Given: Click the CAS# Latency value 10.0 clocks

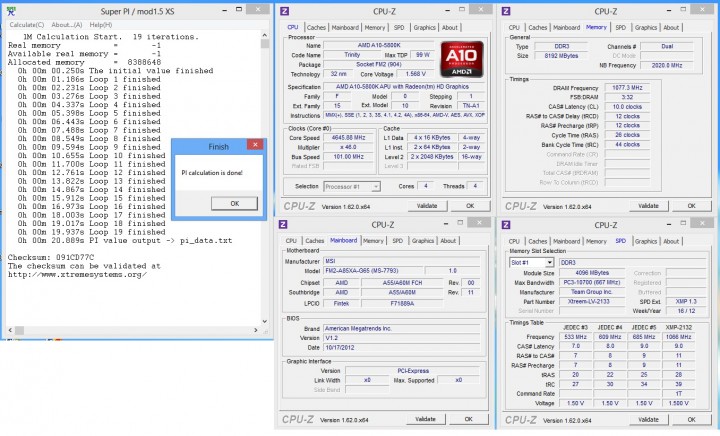Looking at the screenshot, I should (x=627, y=106).
